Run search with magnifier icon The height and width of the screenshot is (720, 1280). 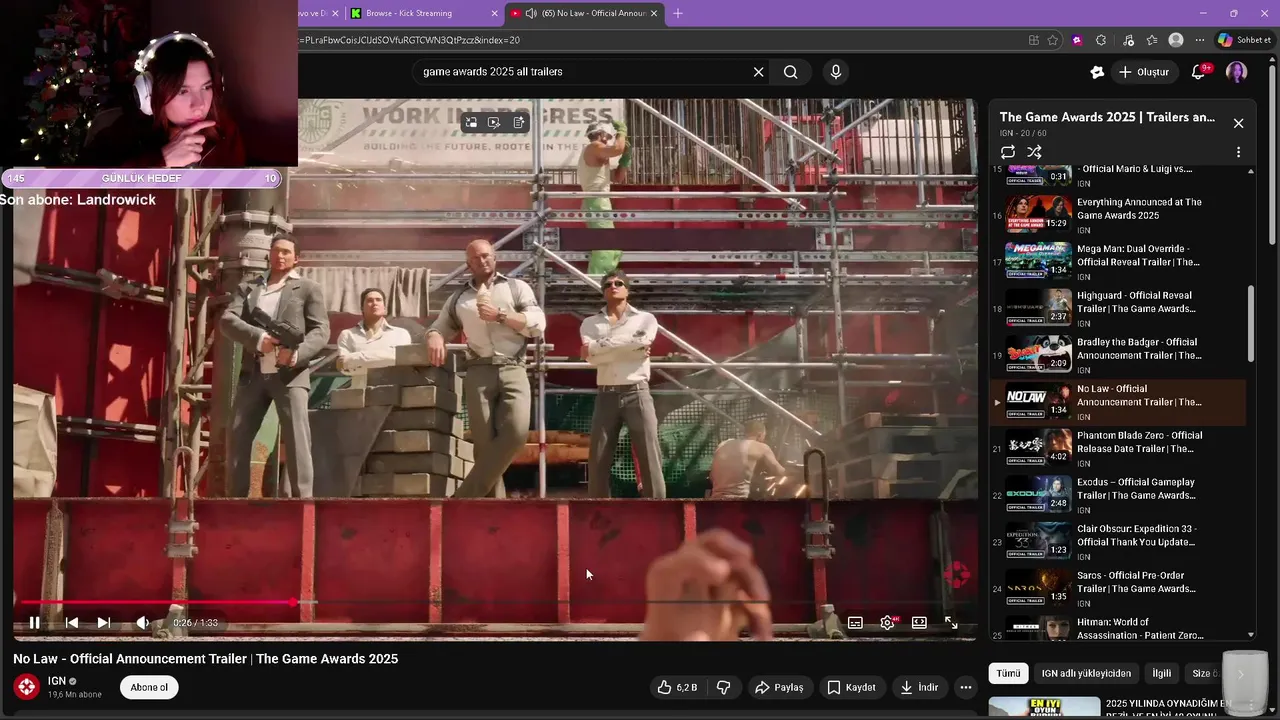point(791,72)
